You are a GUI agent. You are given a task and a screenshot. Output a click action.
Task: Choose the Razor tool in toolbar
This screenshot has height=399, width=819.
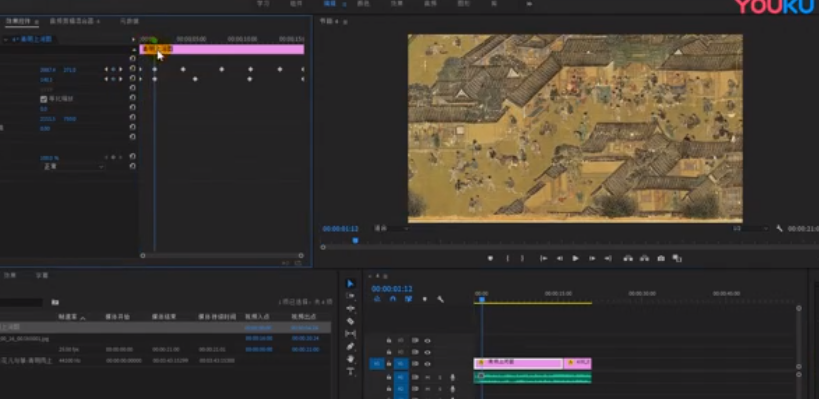350,321
